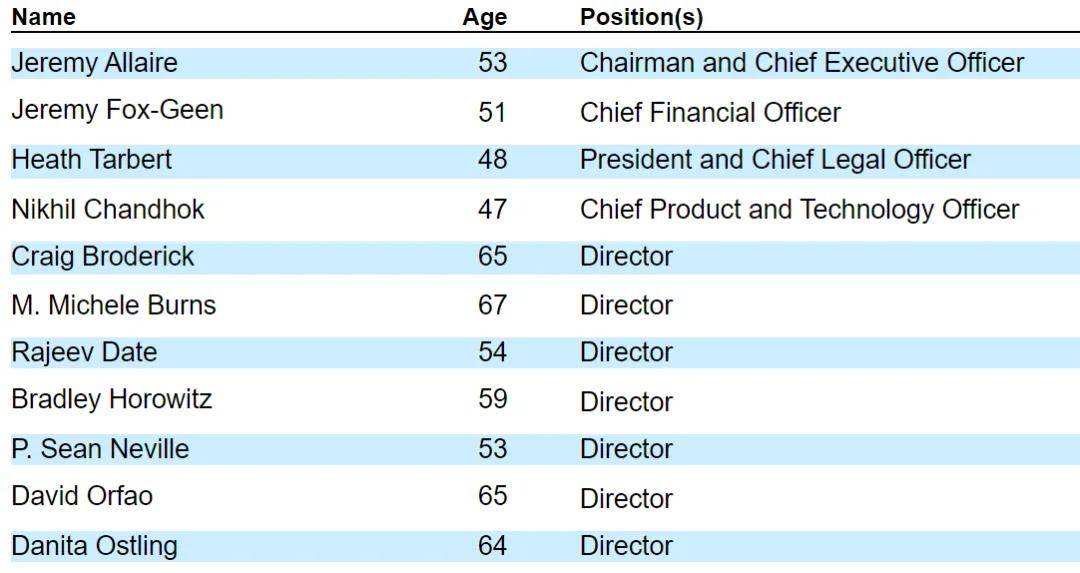Viewport: 1080px width, 573px height.
Task: Select the name Craig Broderick
Action: tap(103, 257)
